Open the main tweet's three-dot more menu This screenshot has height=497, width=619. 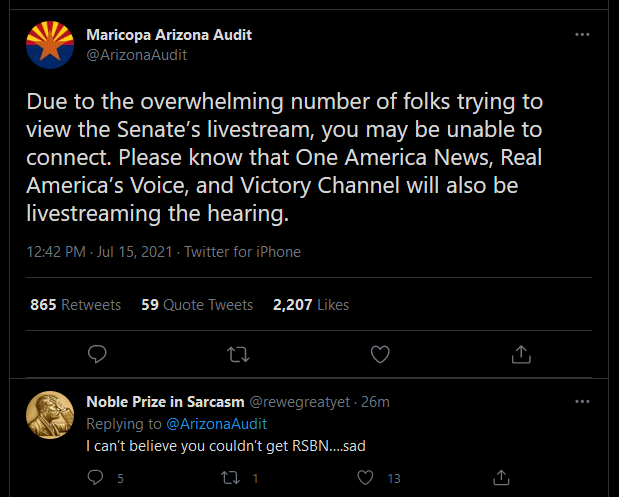pyautogui.click(x=582, y=35)
